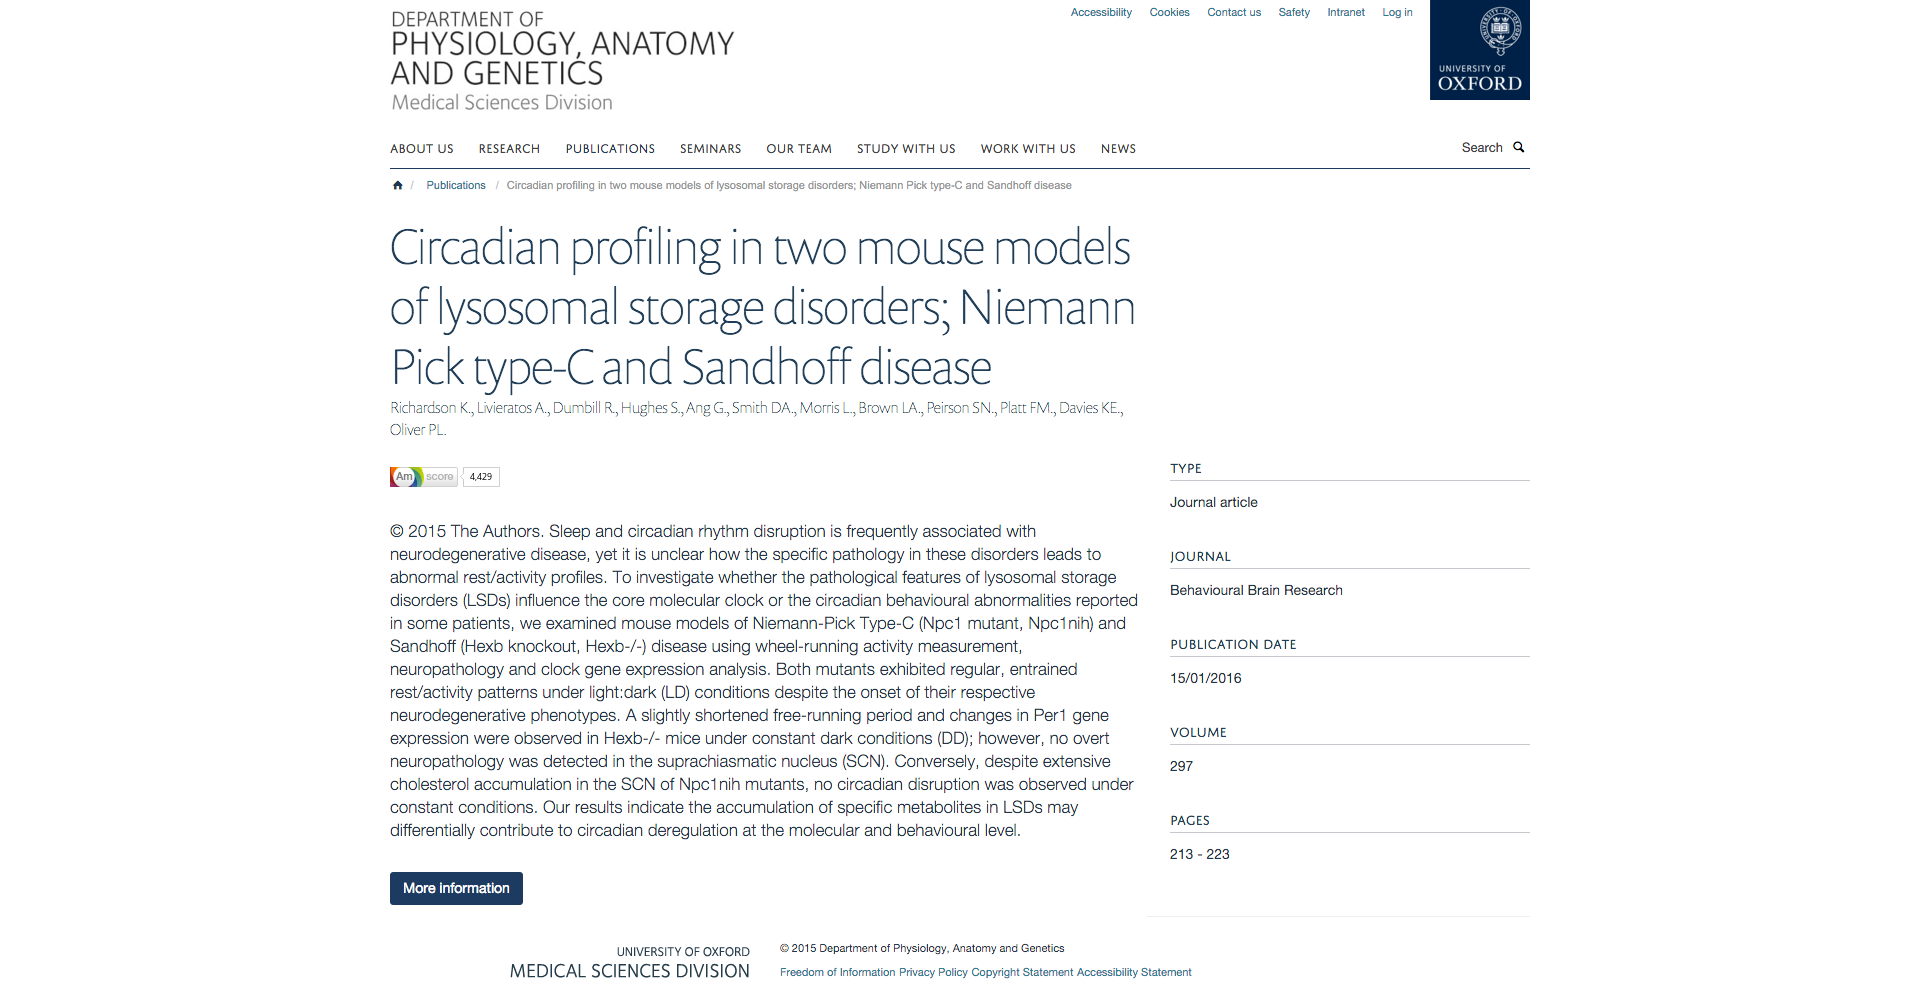Click the search magnifier icon
The height and width of the screenshot is (1004, 1920).
(1518, 147)
